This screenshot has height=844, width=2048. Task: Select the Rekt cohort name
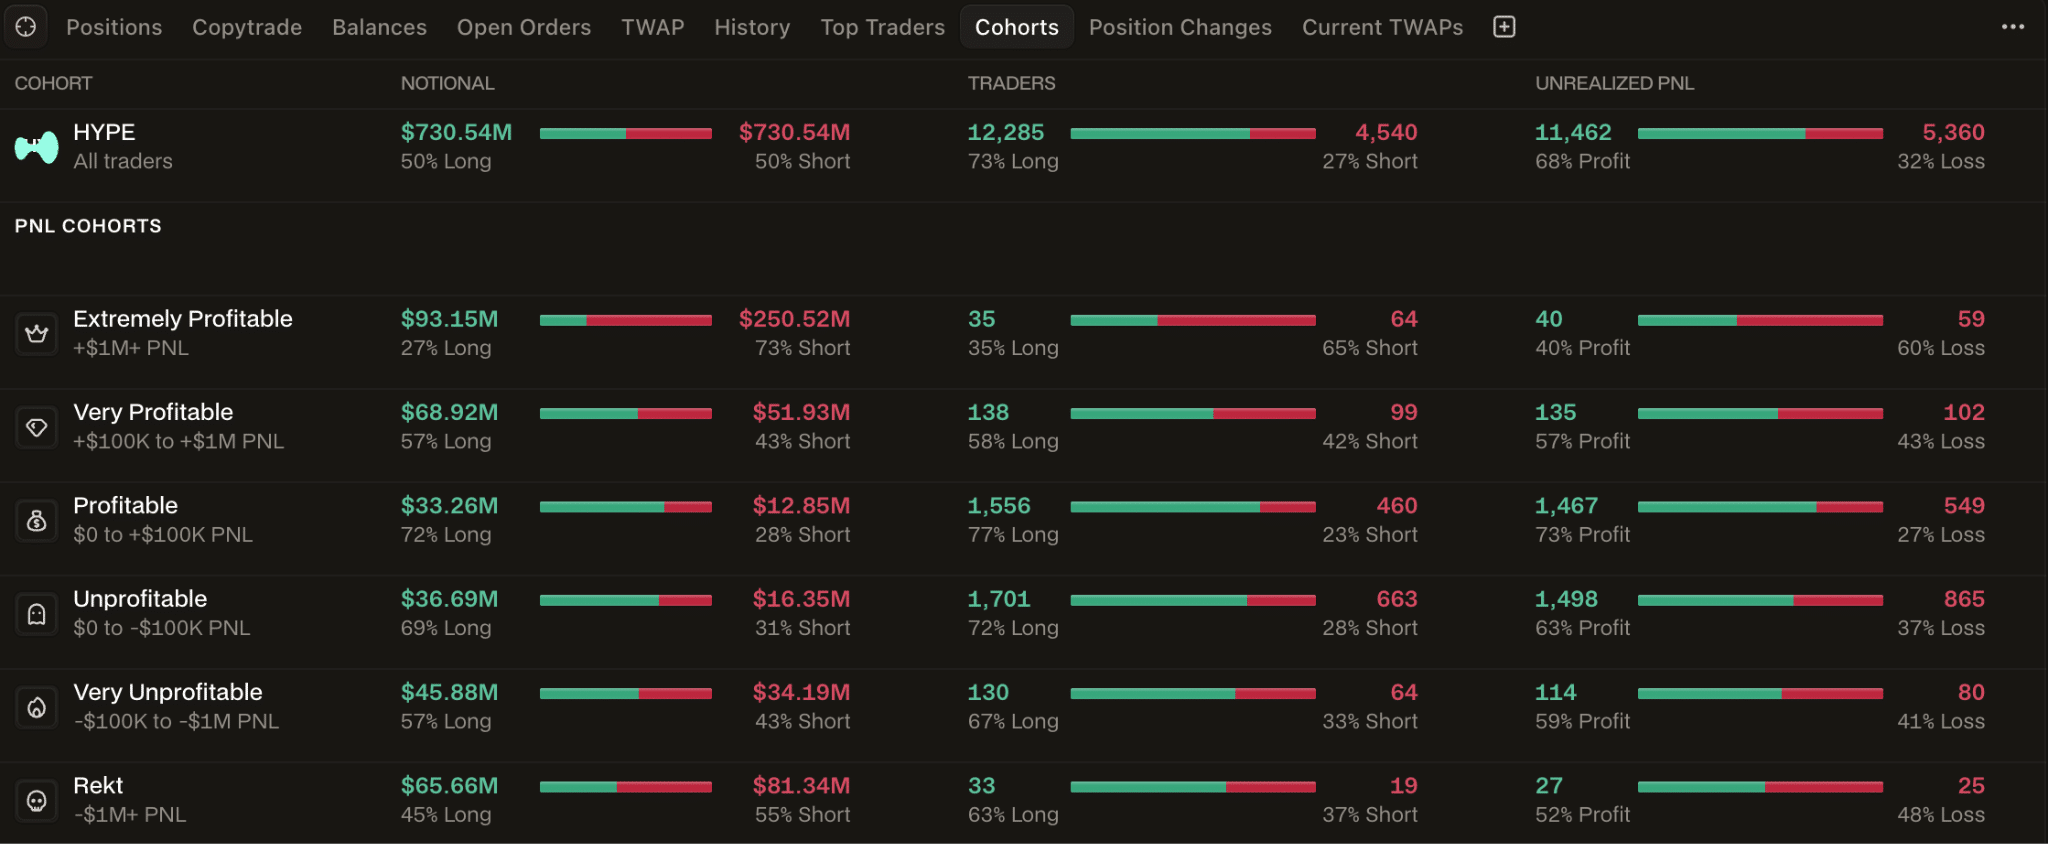[98, 786]
